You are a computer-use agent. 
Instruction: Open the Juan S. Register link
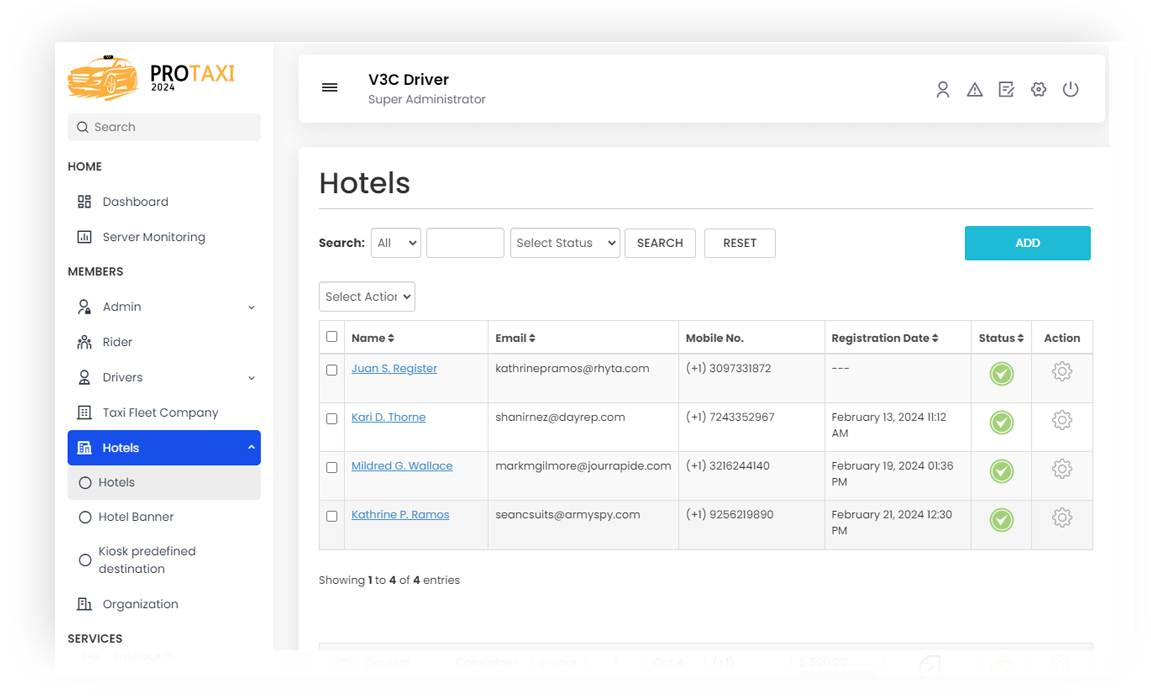394,368
